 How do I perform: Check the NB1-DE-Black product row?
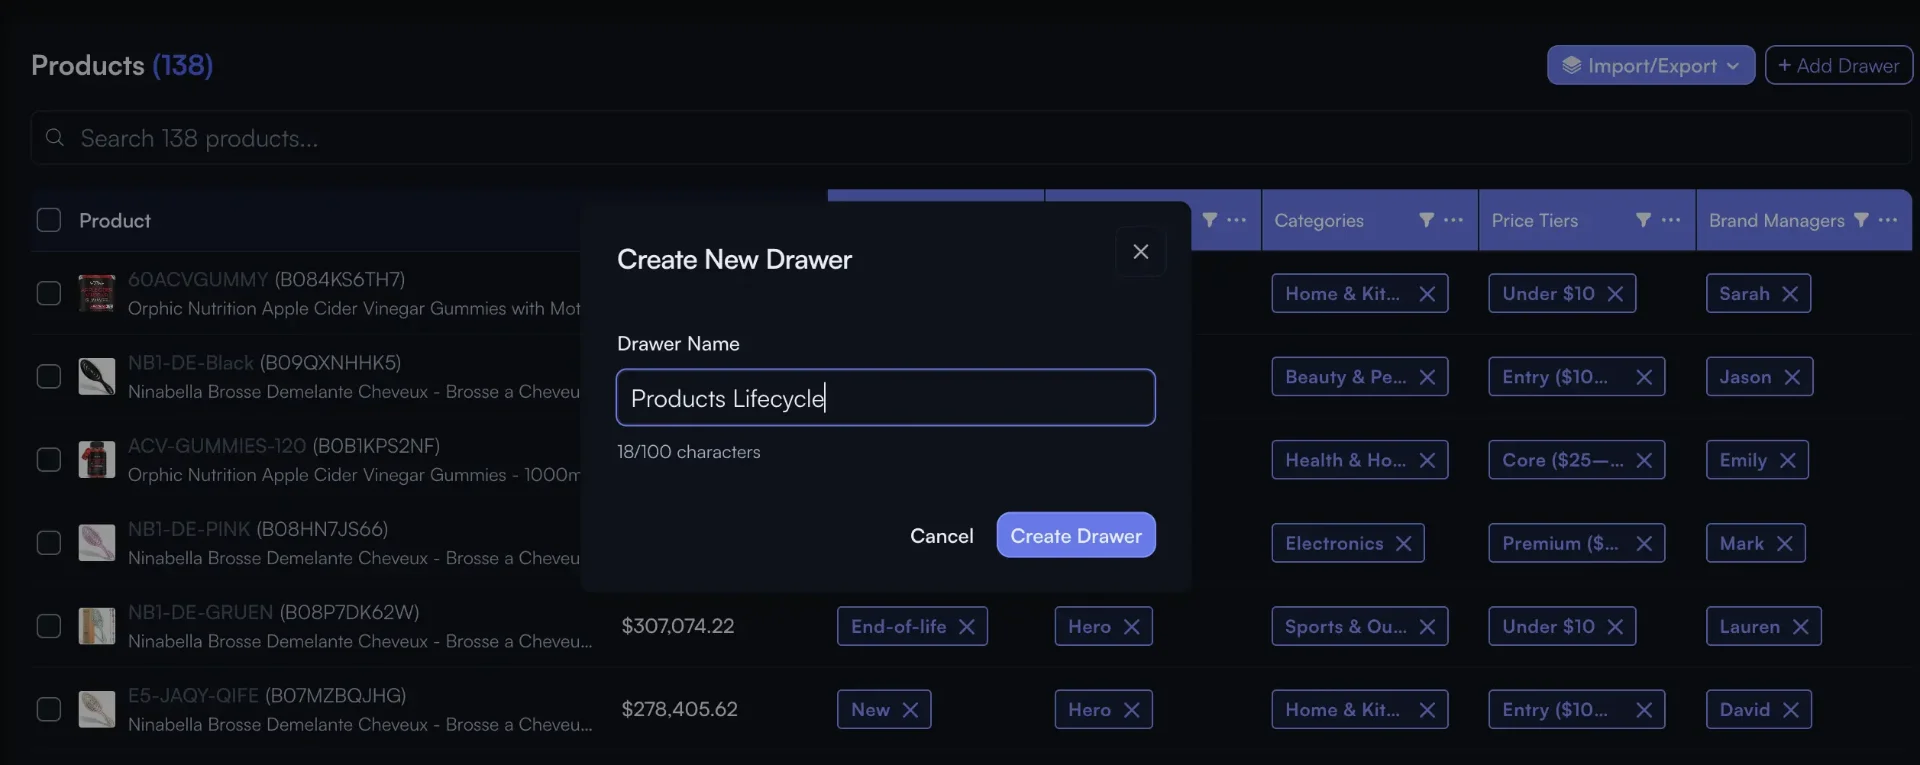tap(49, 377)
